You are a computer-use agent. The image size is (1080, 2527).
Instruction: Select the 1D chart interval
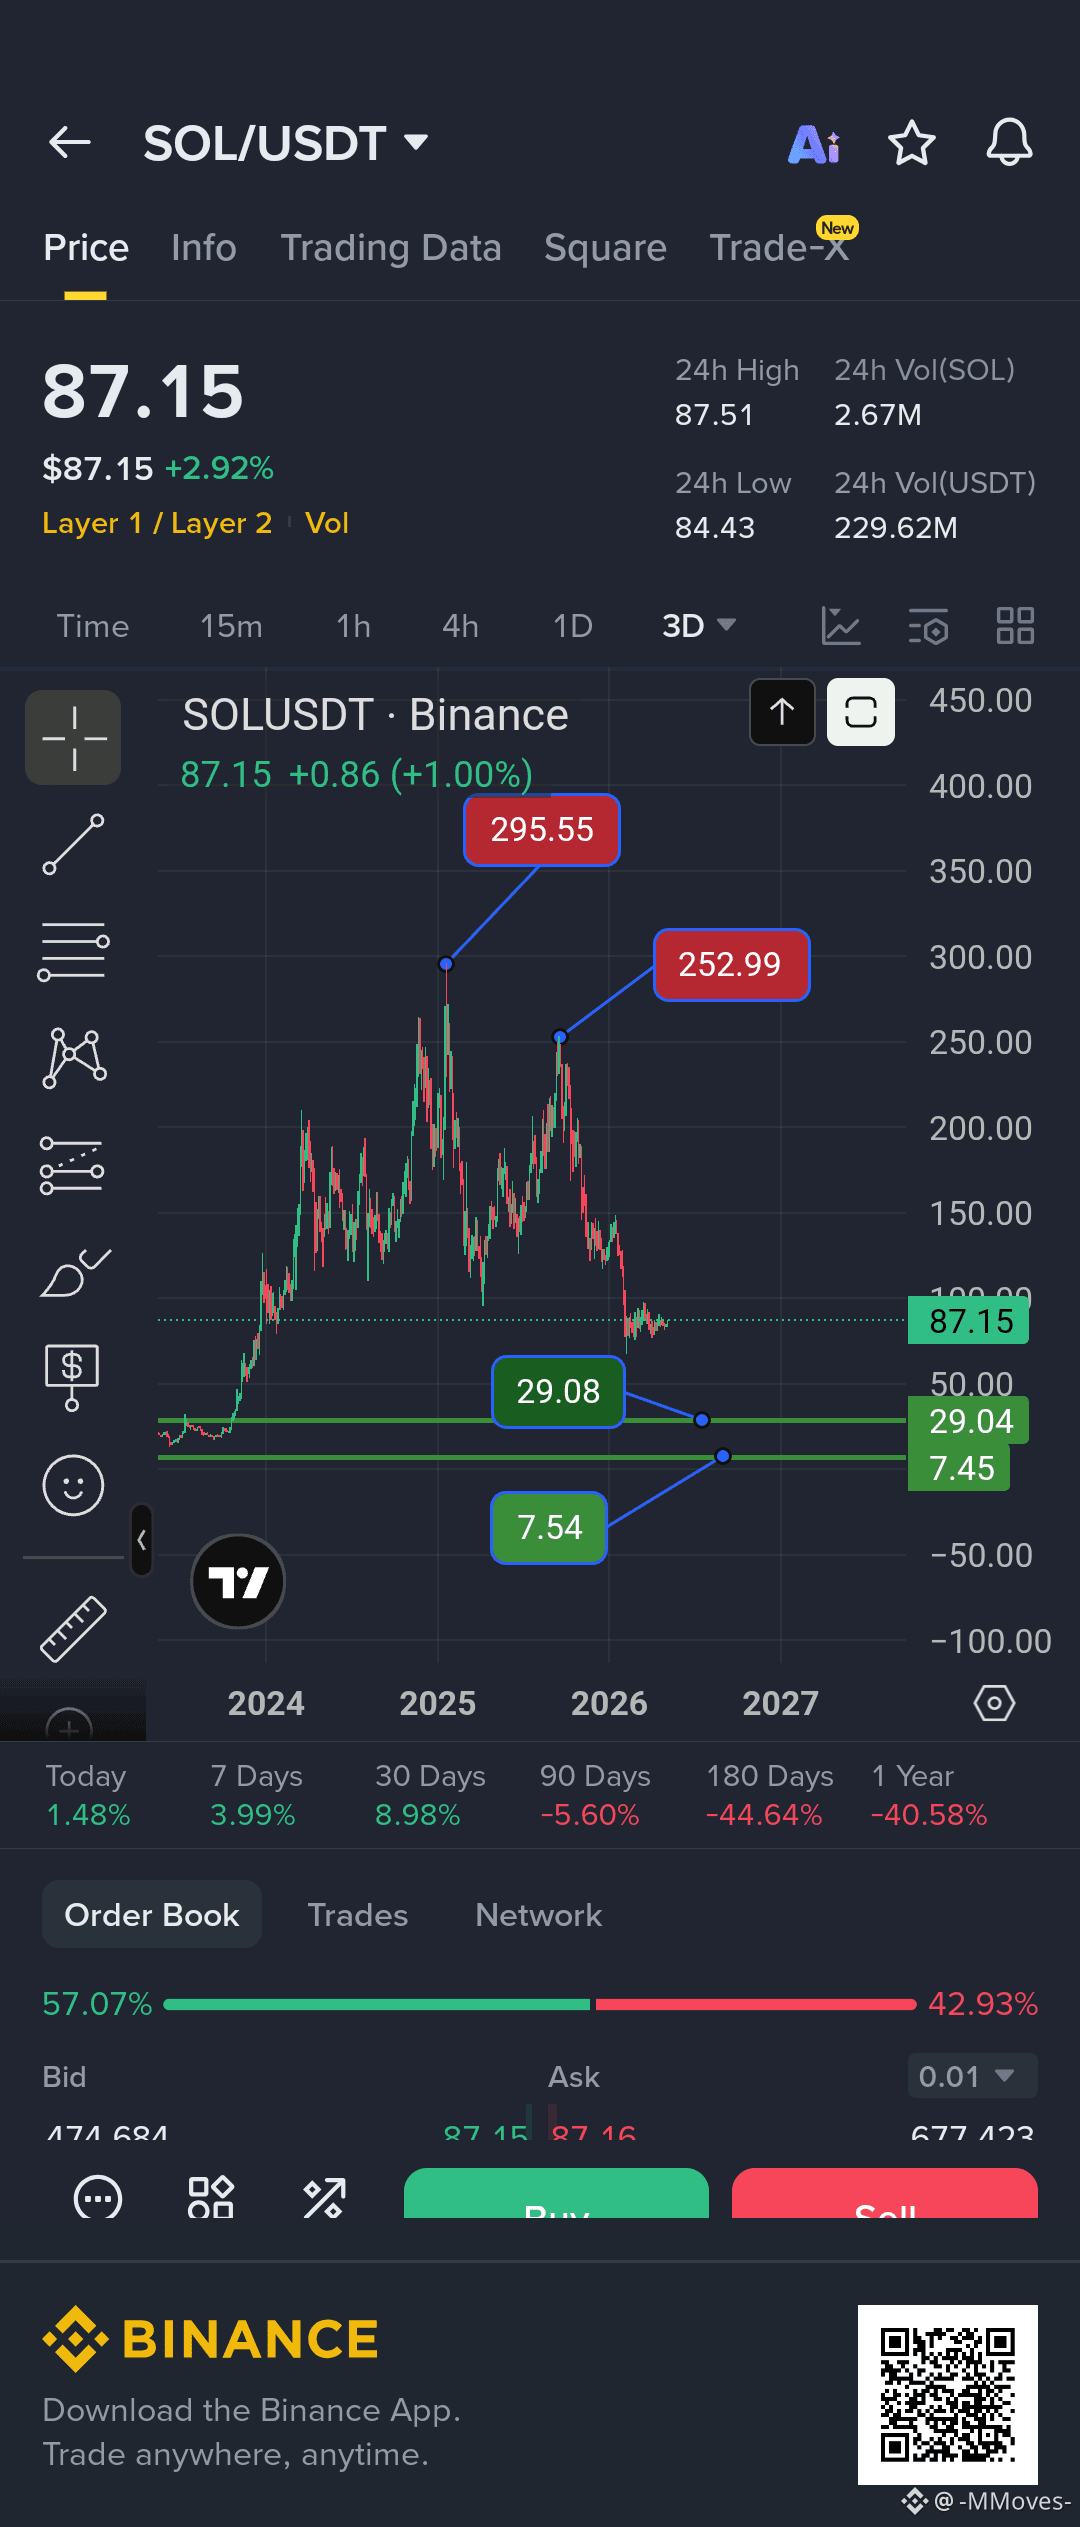(x=573, y=626)
